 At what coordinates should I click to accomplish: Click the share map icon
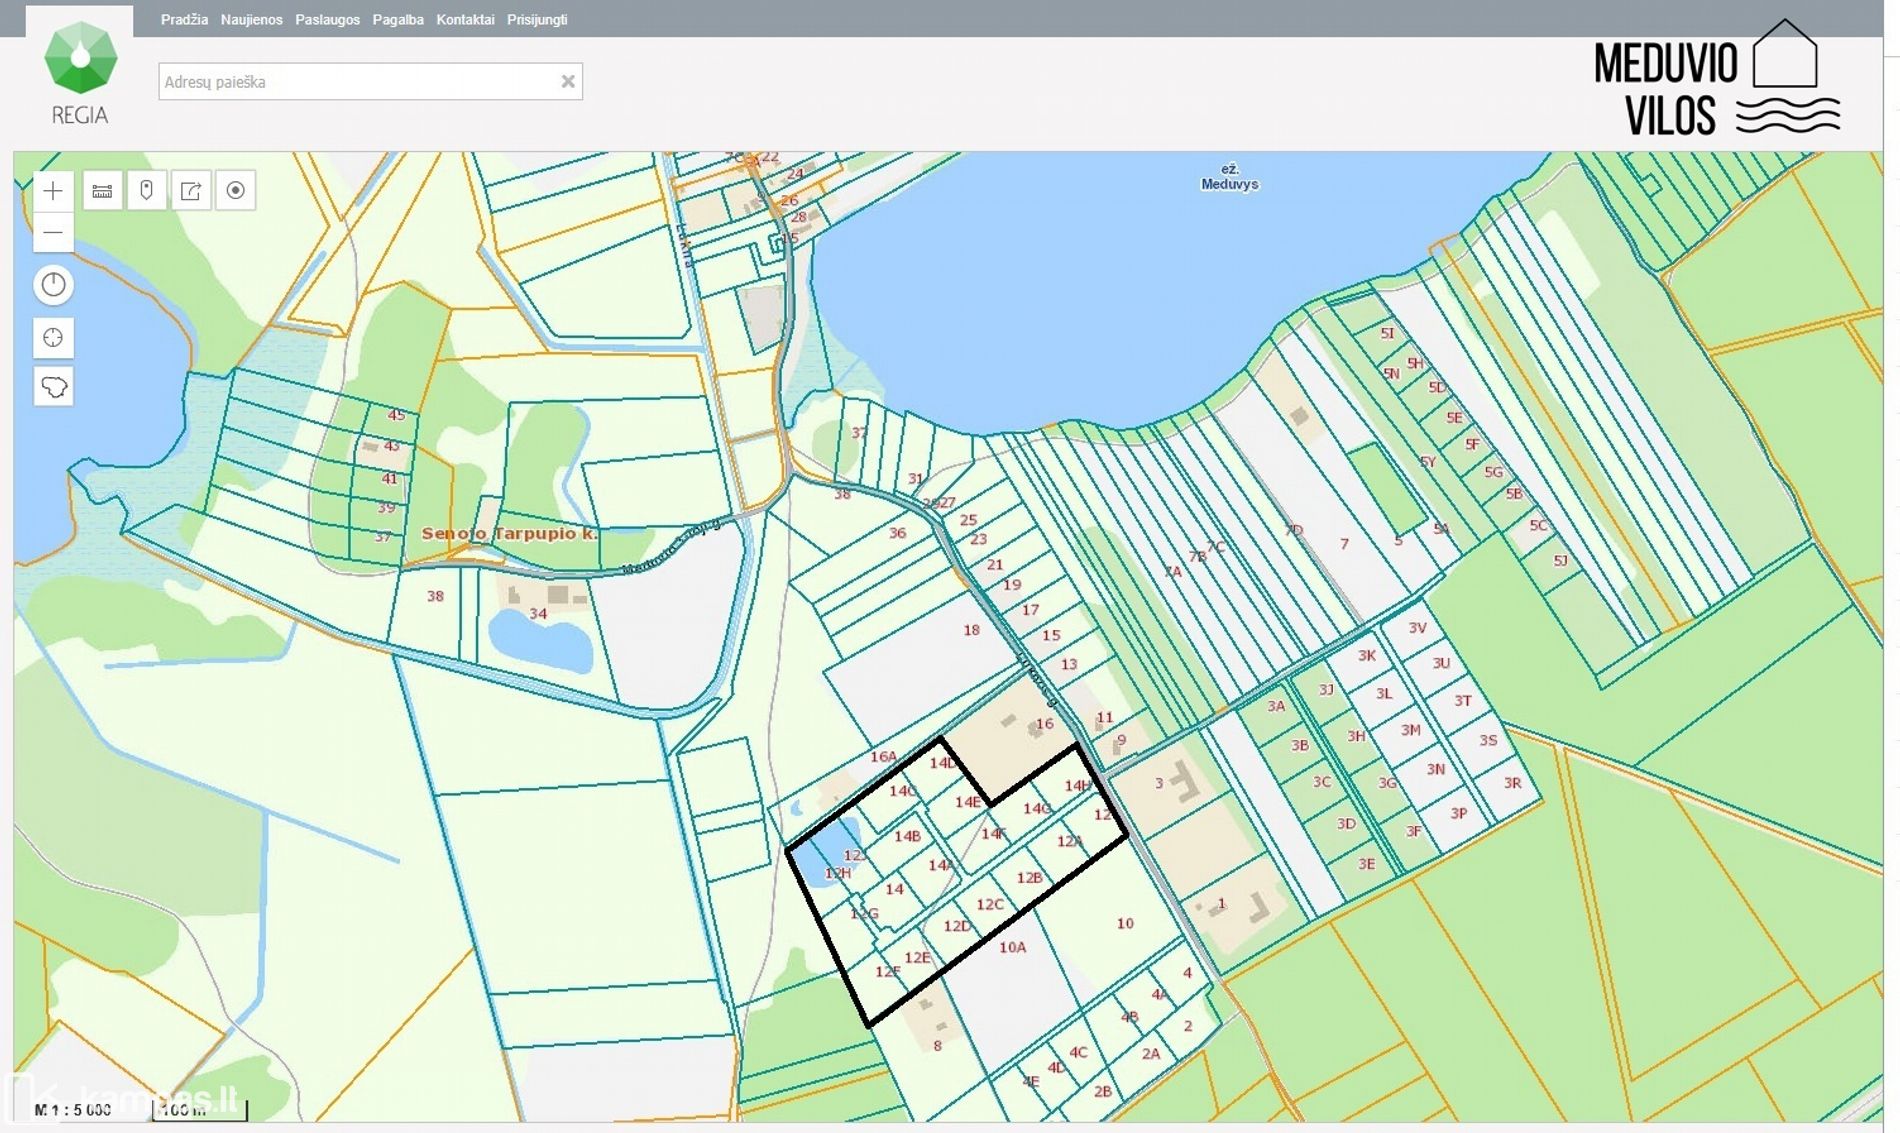point(191,191)
